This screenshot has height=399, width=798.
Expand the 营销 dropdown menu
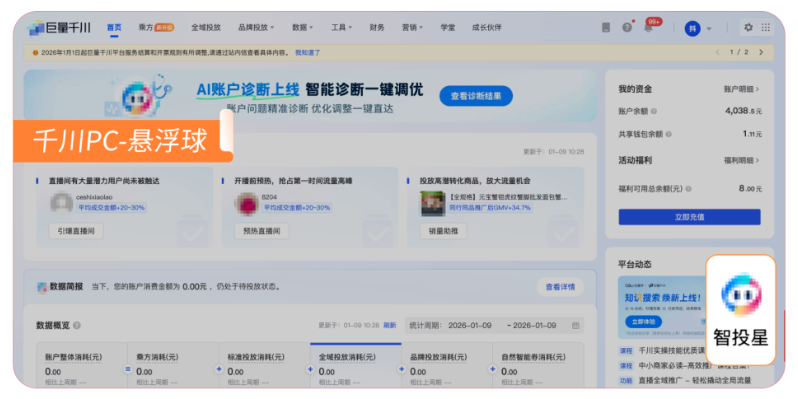[412, 27]
